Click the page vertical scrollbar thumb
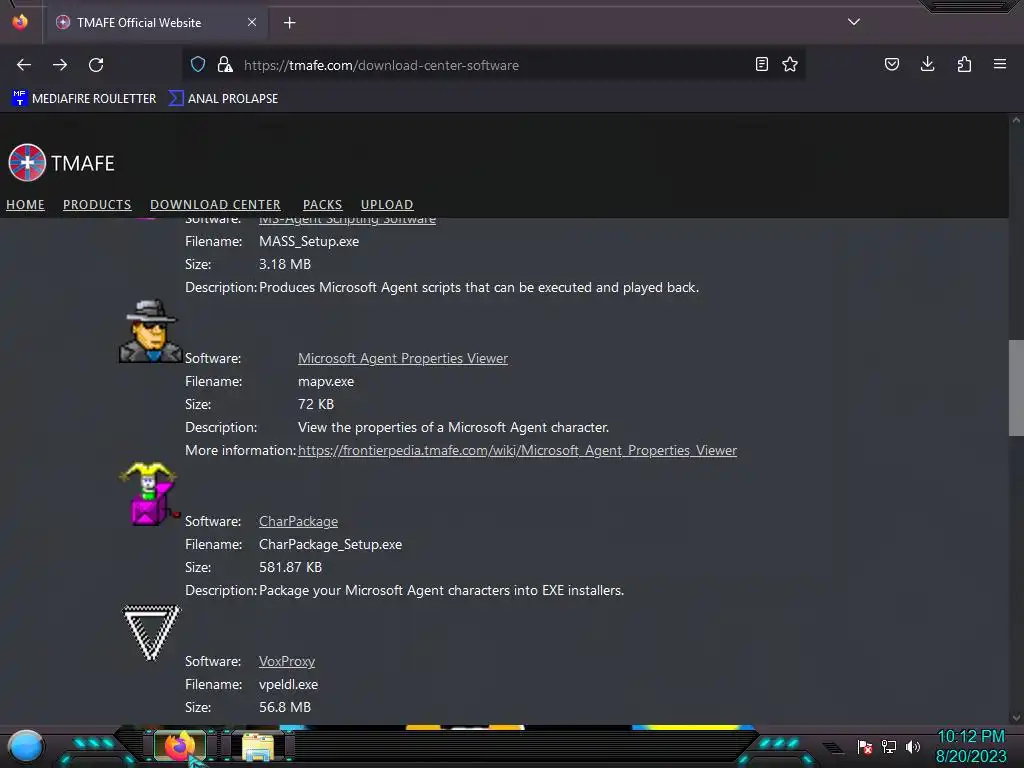1024x768 pixels. pos(1016,387)
